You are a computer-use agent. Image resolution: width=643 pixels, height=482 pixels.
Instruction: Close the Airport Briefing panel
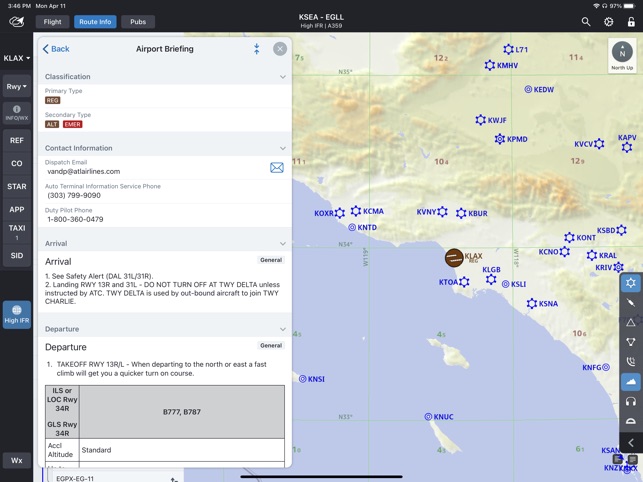coord(280,49)
